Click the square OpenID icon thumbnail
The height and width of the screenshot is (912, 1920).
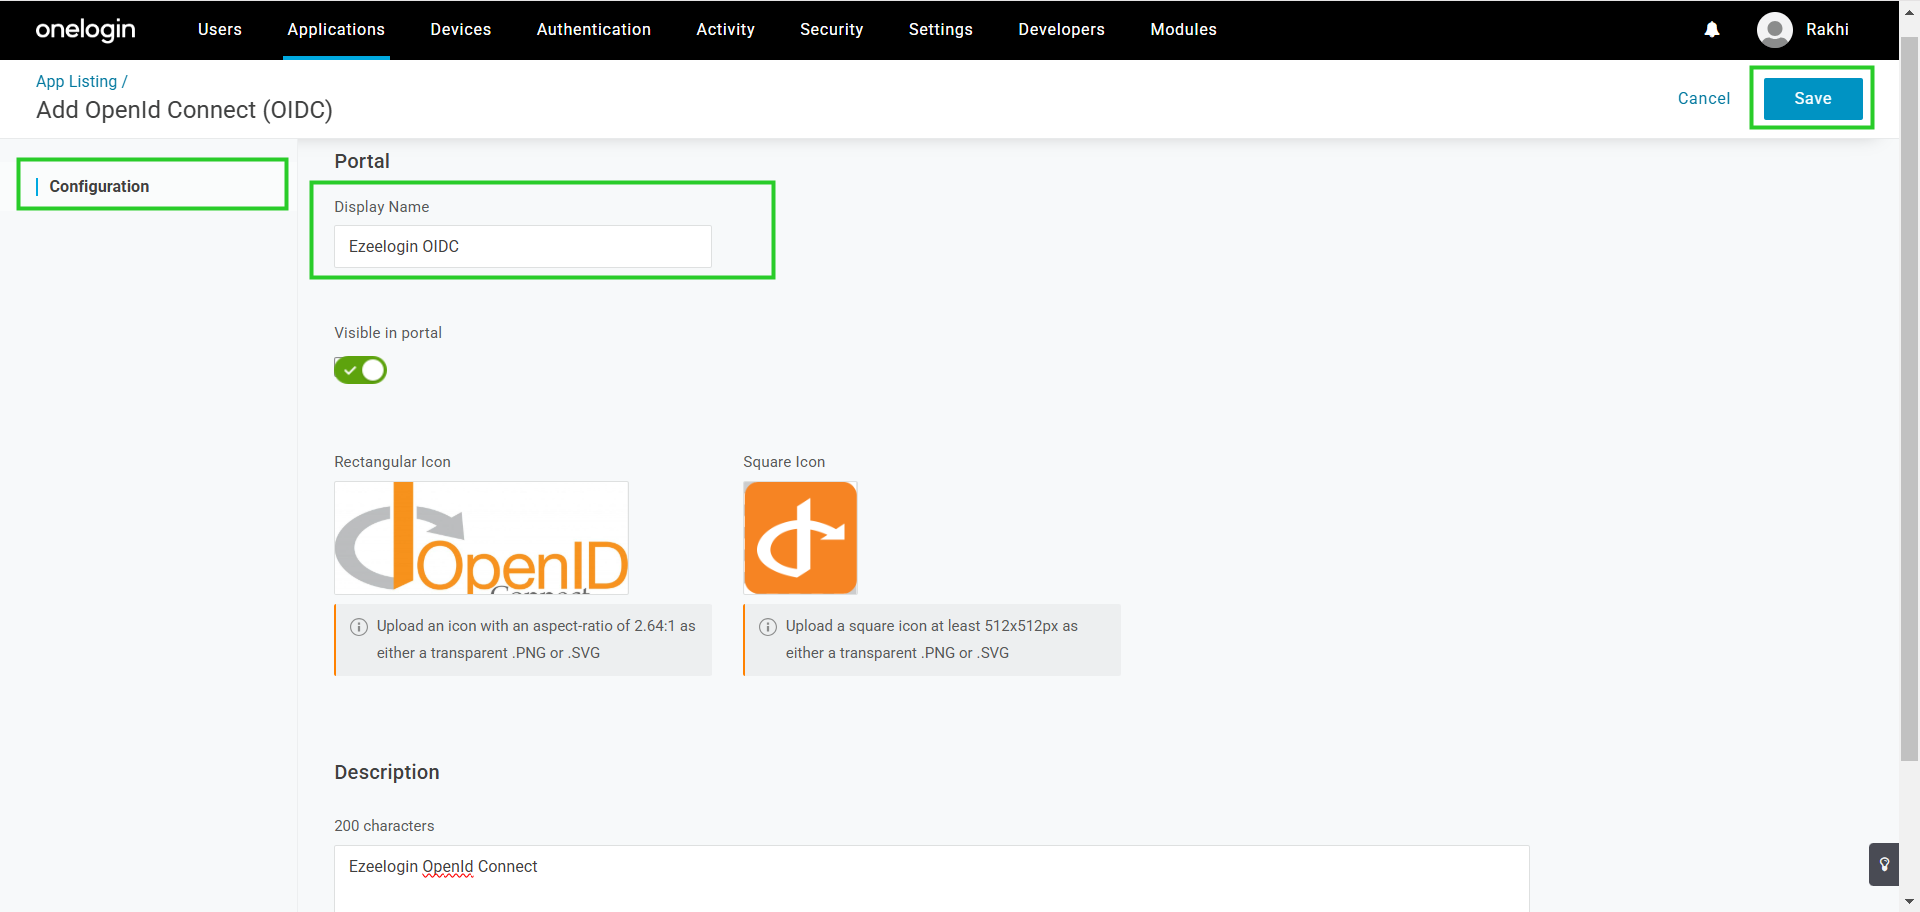click(800, 538)
